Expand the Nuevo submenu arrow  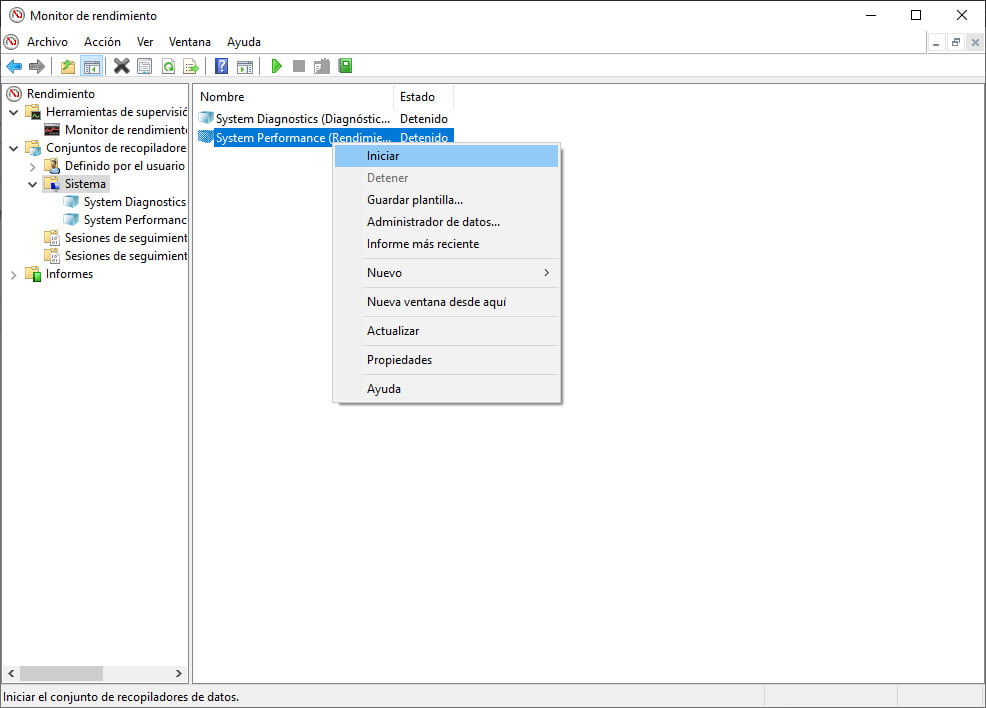(546, 273)
